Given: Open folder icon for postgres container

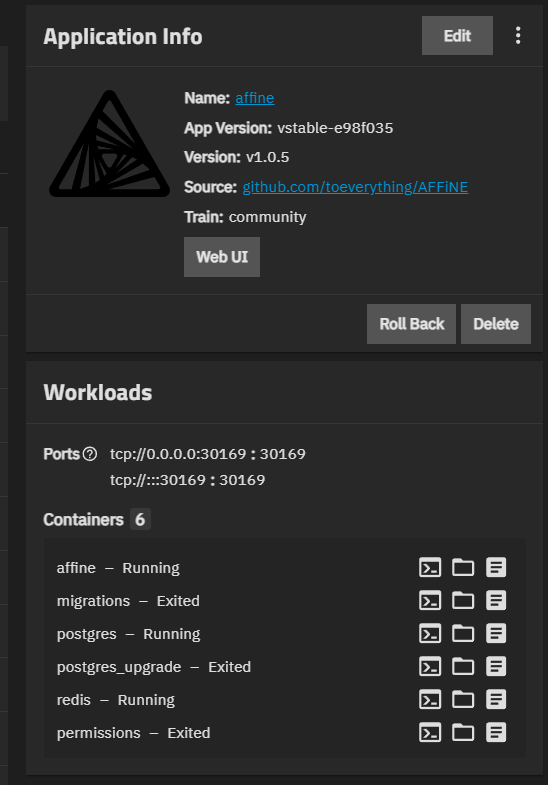Looking at the screenshot, I should pyautogui.click(x=463, y=634).
